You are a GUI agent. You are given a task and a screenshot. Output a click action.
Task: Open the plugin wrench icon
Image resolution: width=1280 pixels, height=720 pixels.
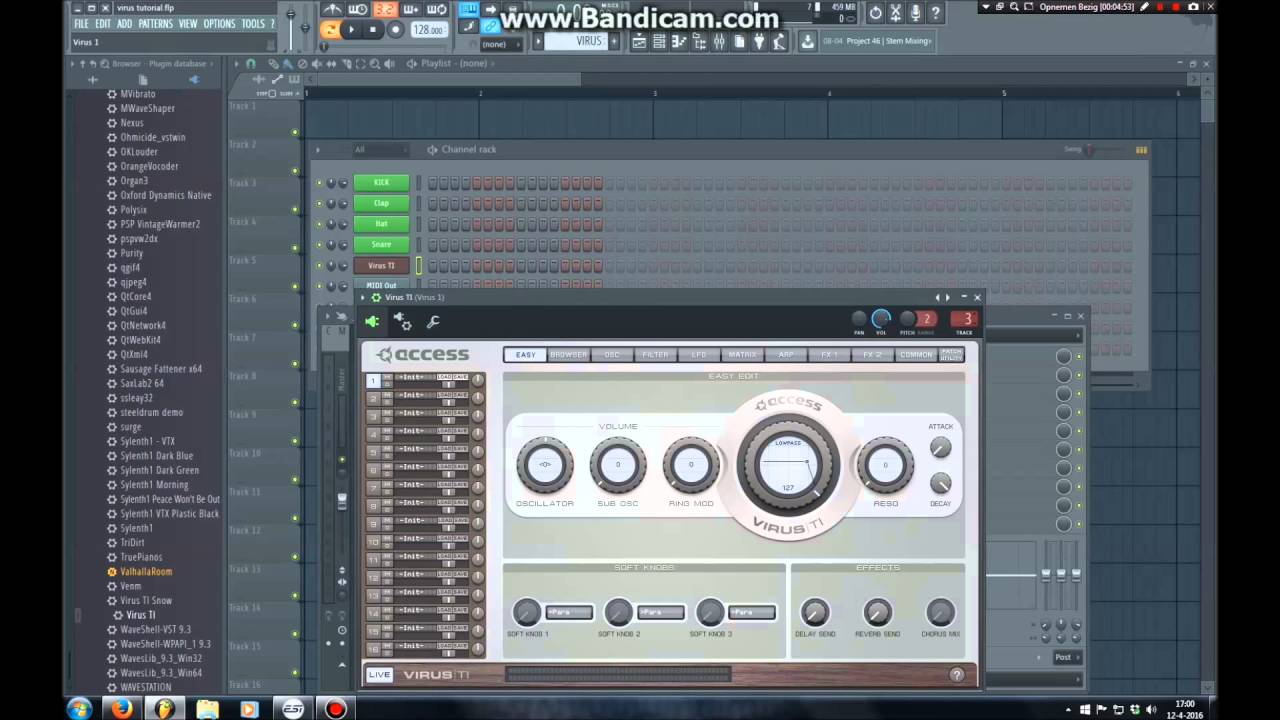pyautogui.click(x=433, y=321)
